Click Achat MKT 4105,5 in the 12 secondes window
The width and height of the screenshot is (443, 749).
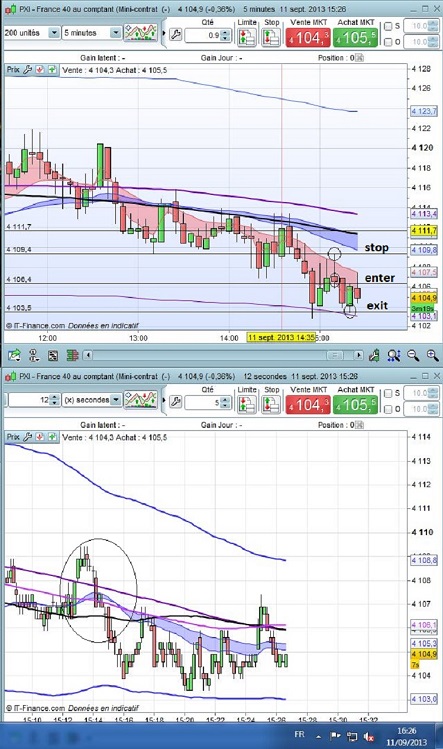pyautogui.click(x=355, y=405)
